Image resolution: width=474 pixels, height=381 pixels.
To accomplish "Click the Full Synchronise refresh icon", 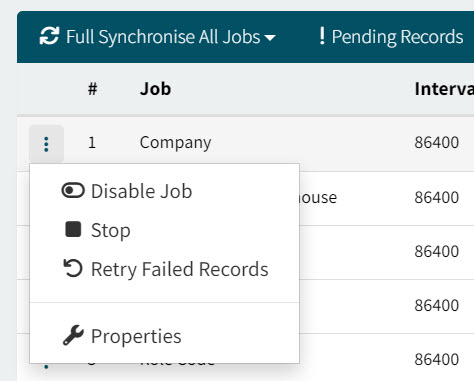I will 49,36.
